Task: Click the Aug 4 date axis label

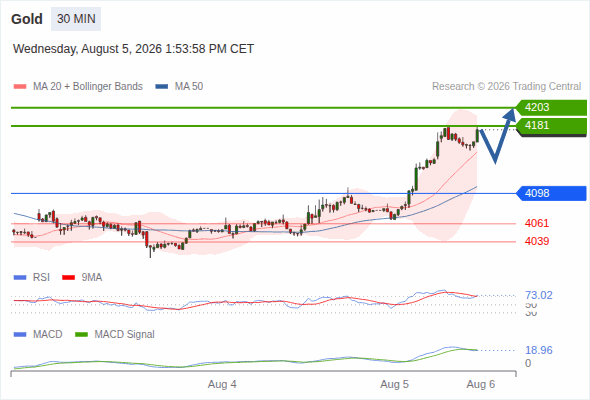Action: tap(222, 384)
